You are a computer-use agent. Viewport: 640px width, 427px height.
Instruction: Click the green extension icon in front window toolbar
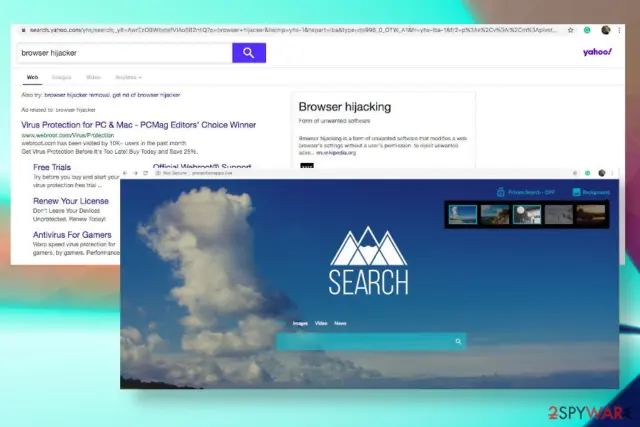point(588,173)
